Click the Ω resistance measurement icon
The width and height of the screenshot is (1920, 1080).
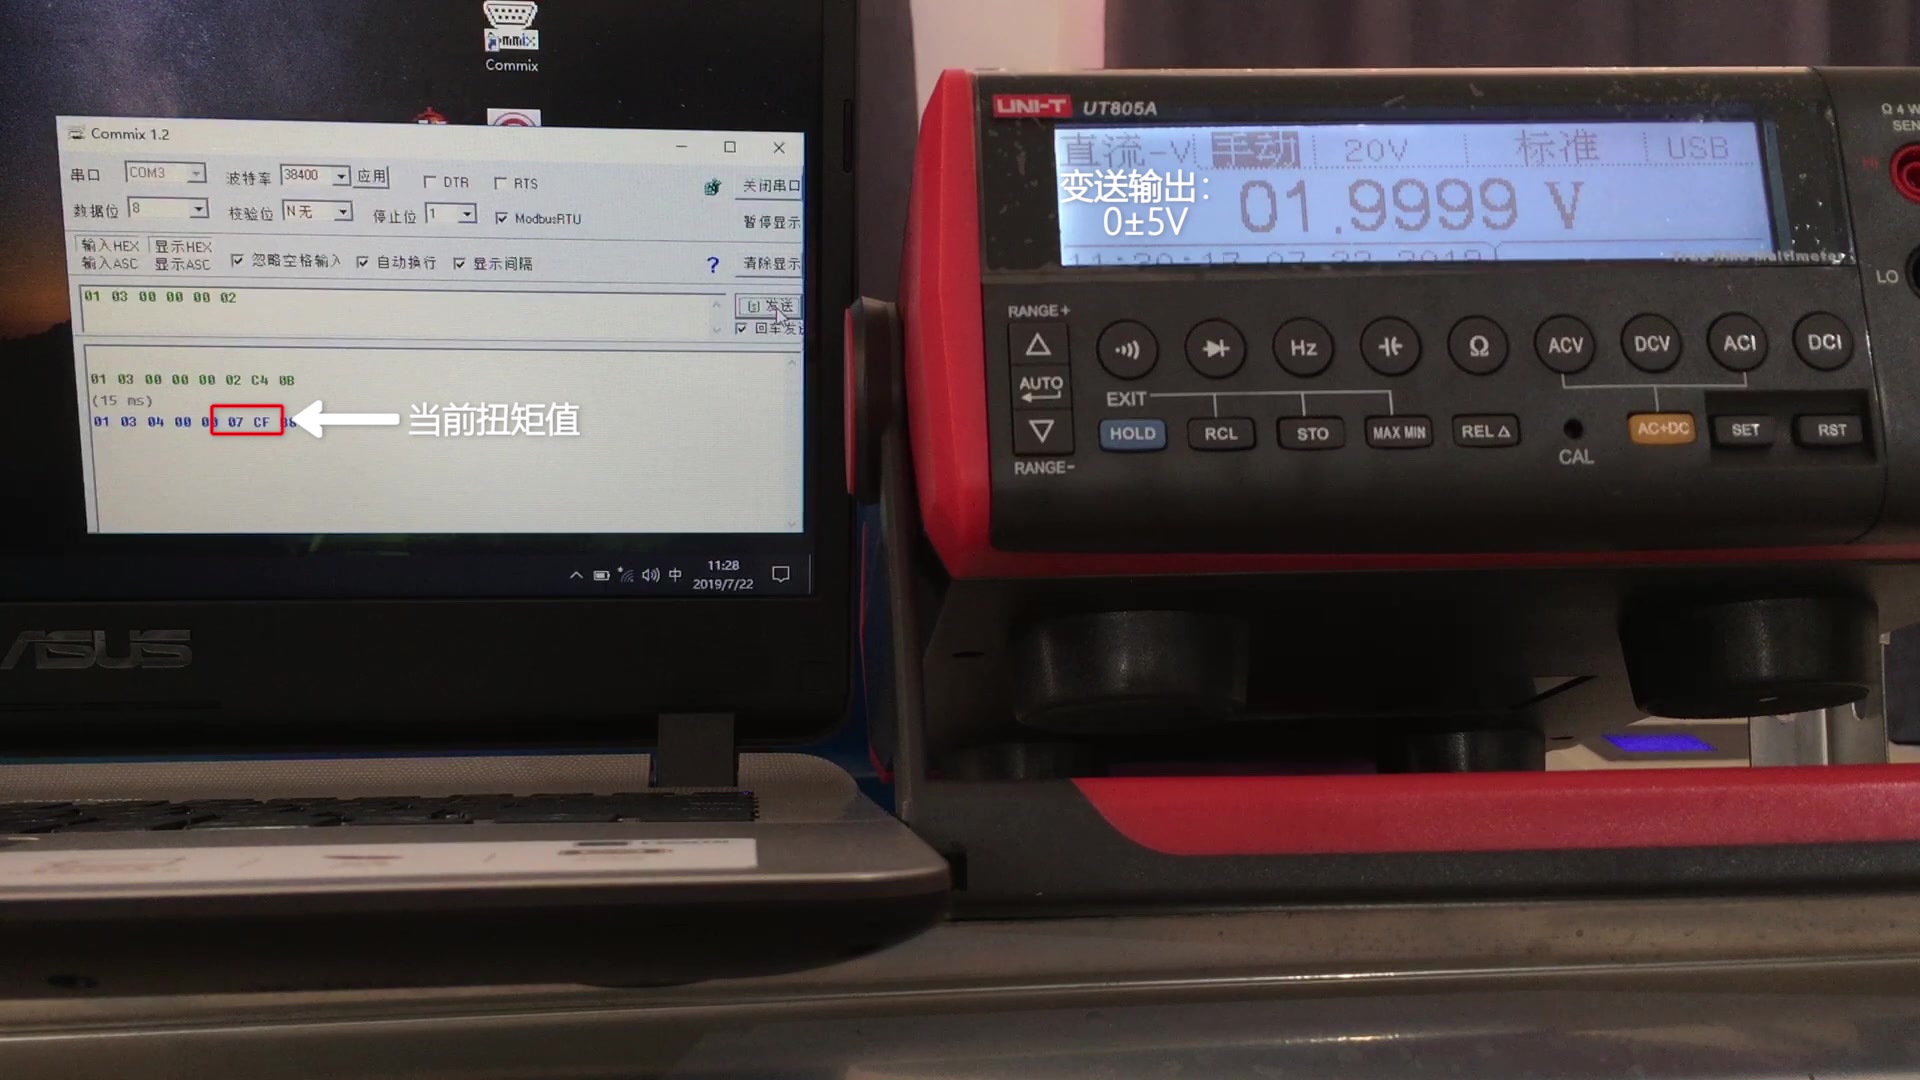click(x=1476, y=345)
